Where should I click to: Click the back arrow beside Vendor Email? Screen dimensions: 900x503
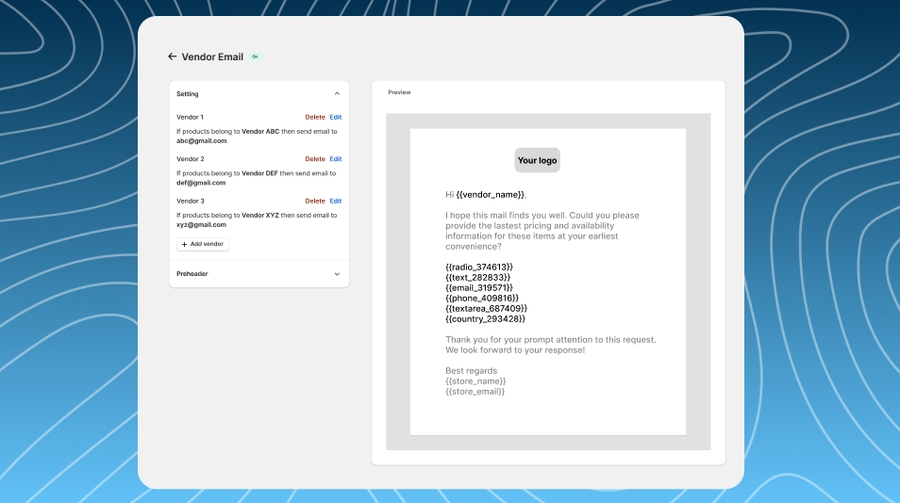(x=172, y=57)
